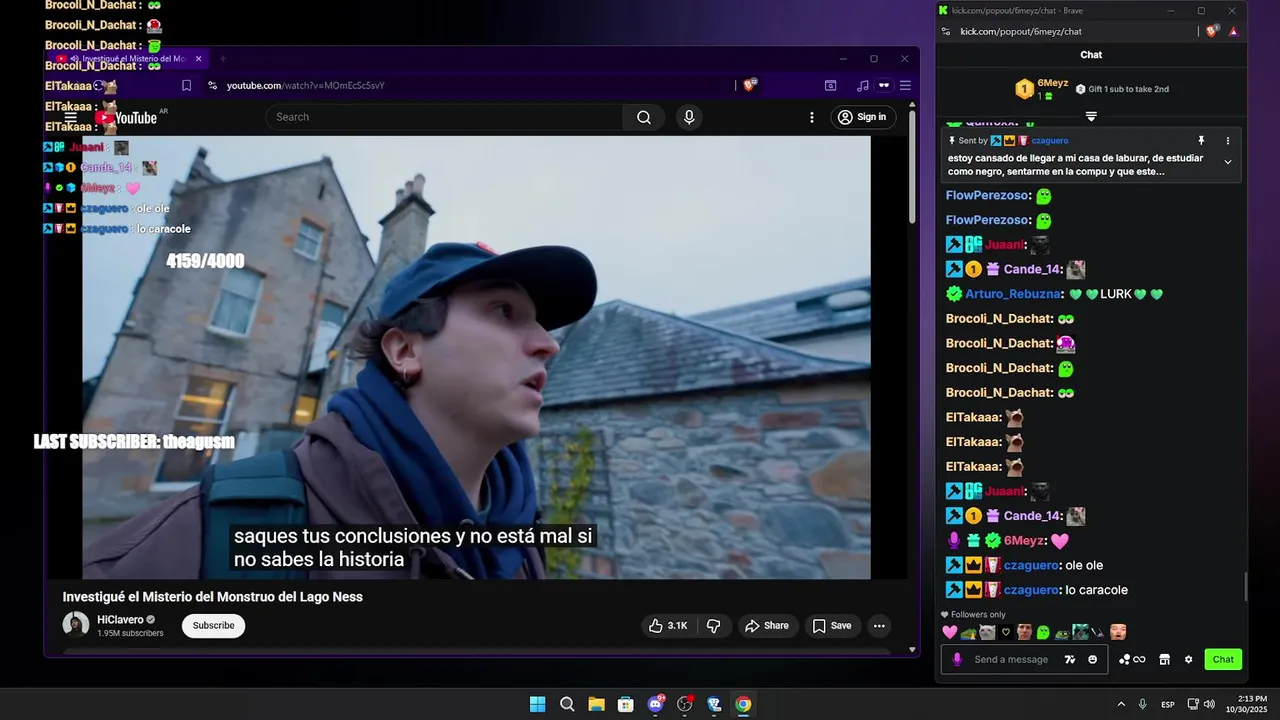The height and width of the screenshot is (720, 1280).
Task: Sign in to YouTube
Action: [x=863, y=117]
